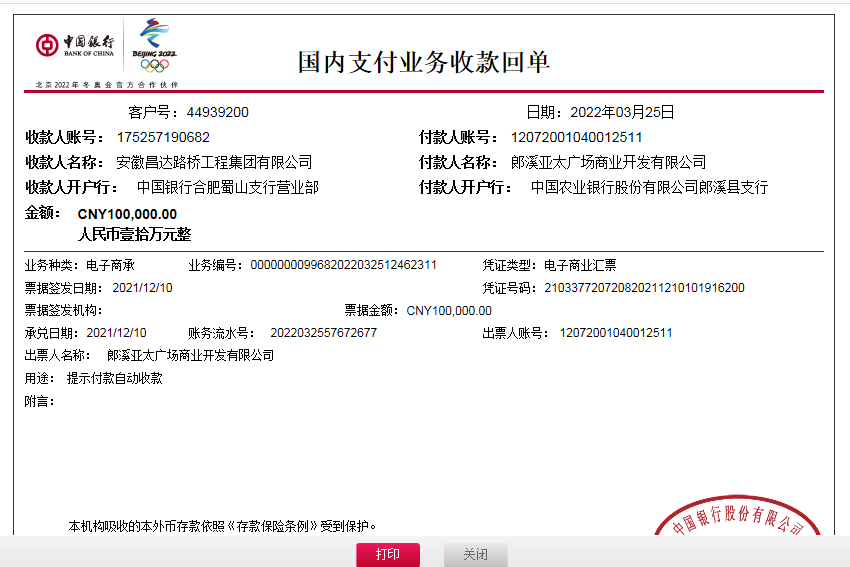
Task: Select payer bank 中国农业银行股份有限公司郎溪县支行
Action: (x=649, y=187)
